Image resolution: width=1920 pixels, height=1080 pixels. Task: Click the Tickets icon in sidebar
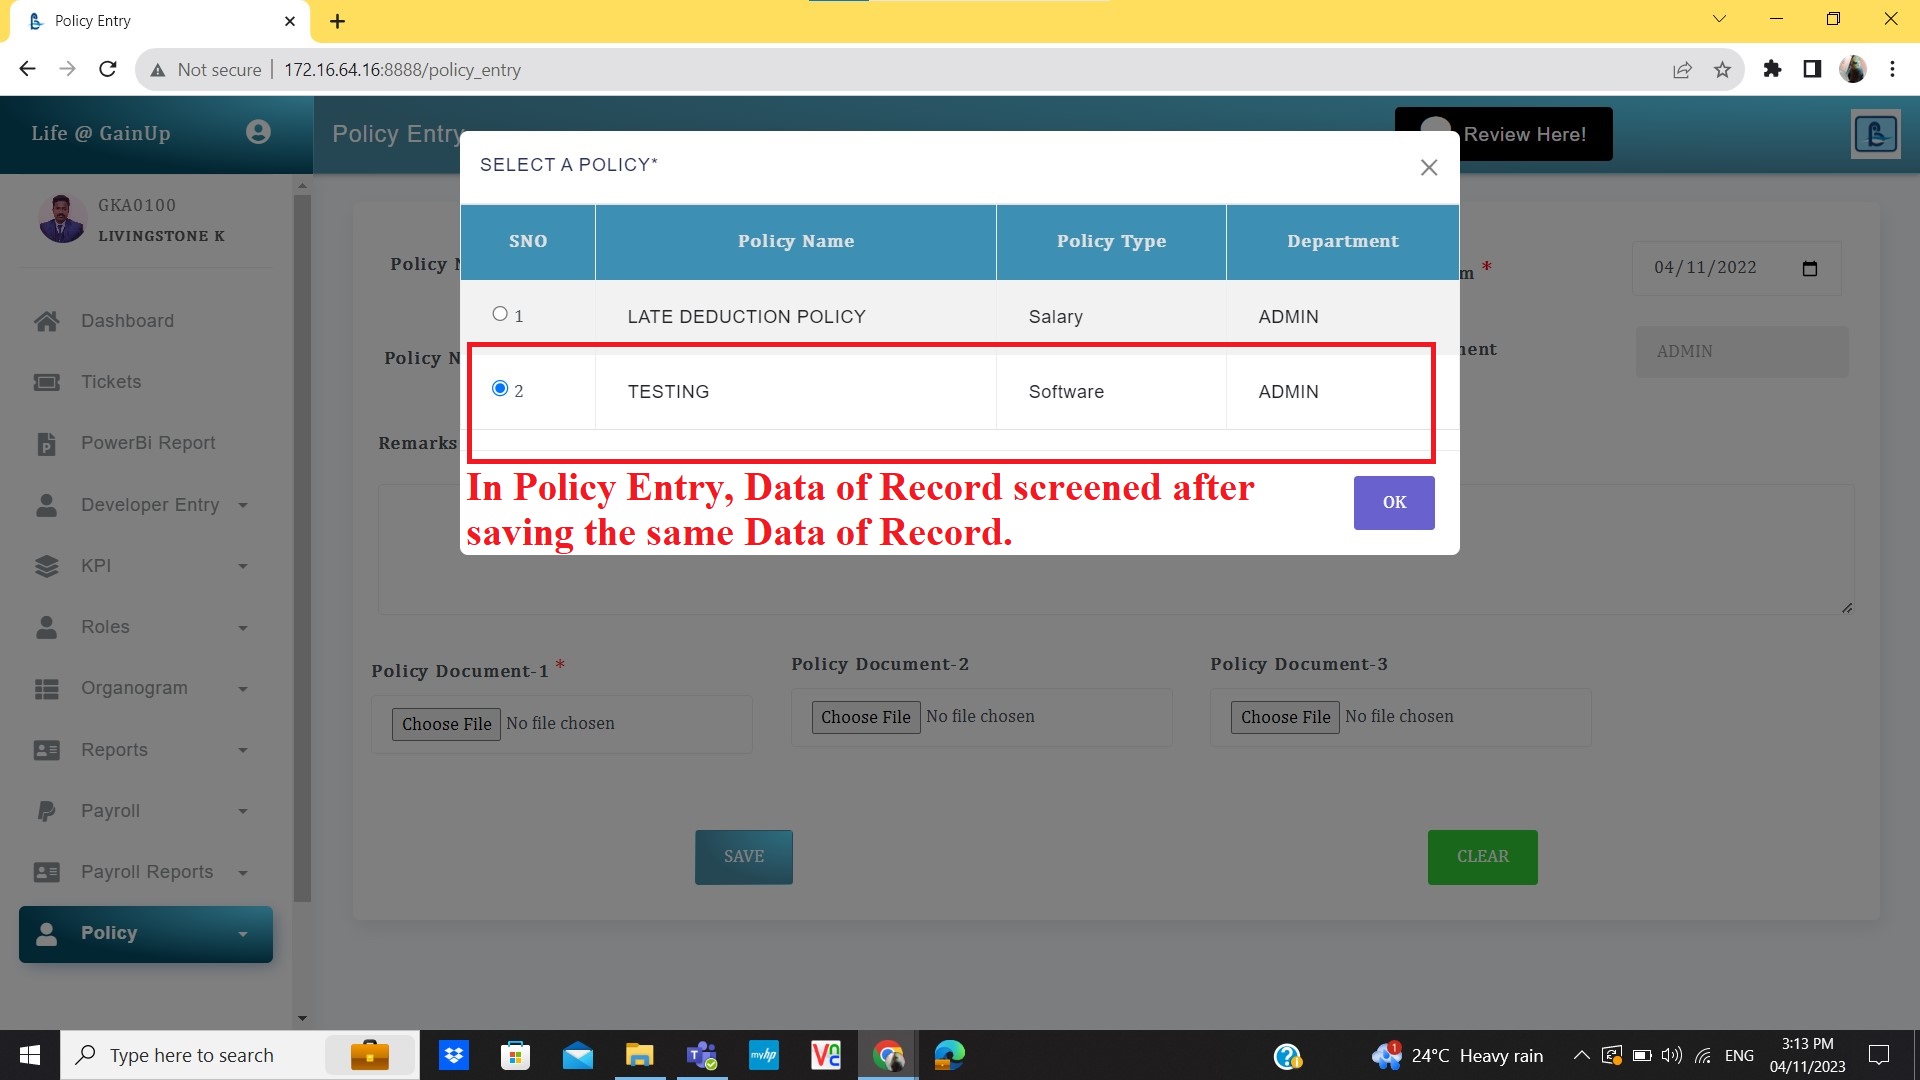tap(46, 382)
